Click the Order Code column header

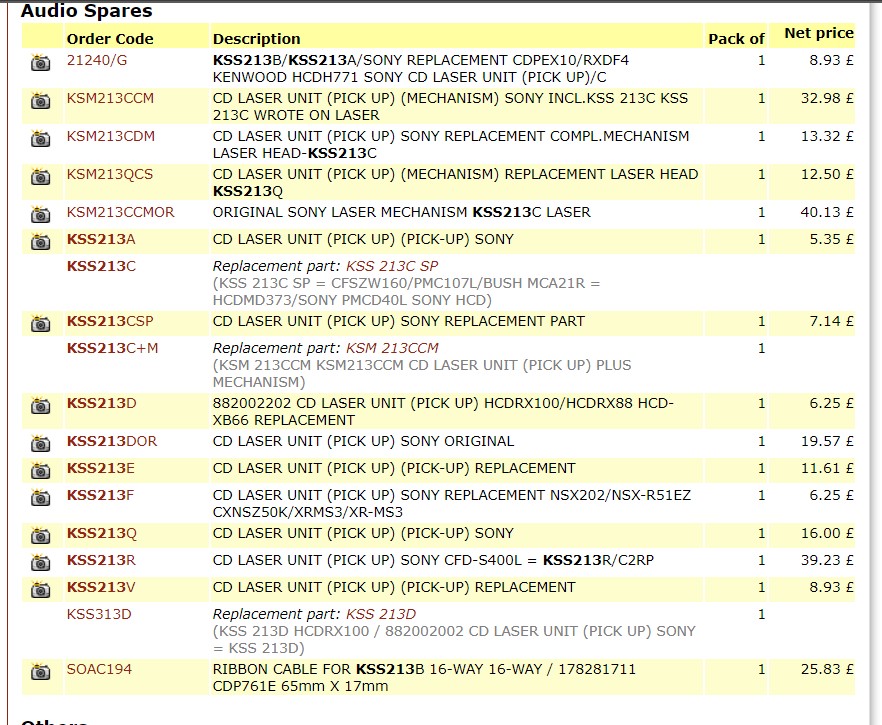pos(110,39)
